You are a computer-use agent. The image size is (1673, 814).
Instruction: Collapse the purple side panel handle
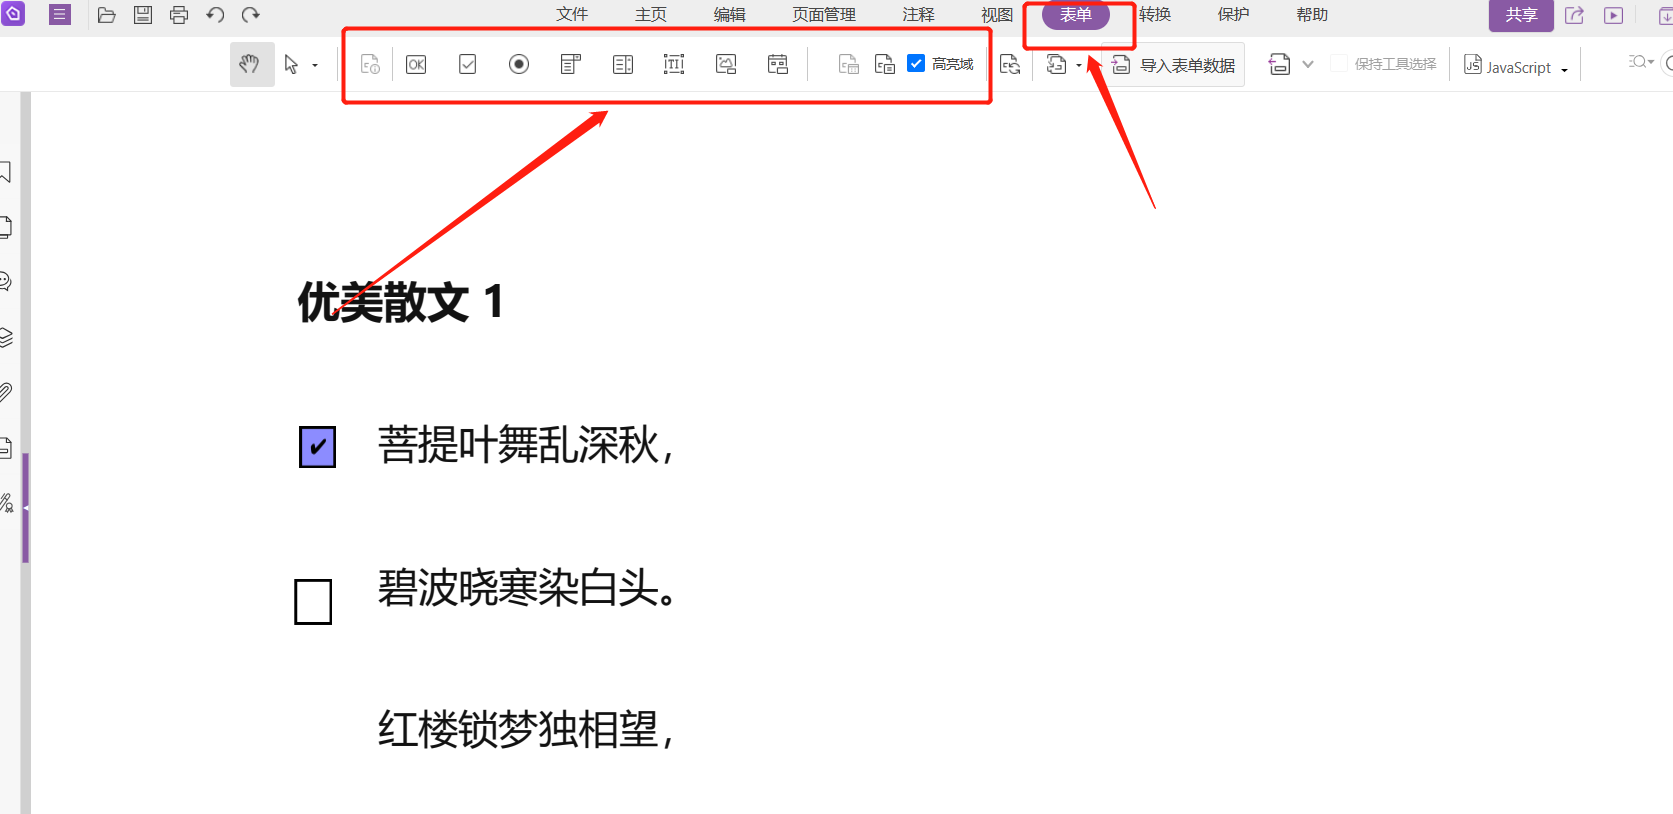tap(26, 508)
